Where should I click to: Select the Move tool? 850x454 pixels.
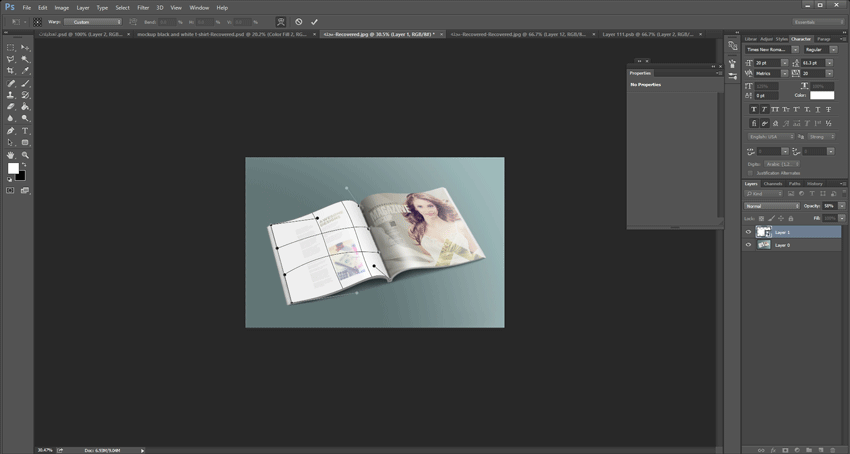coord(25,48)
